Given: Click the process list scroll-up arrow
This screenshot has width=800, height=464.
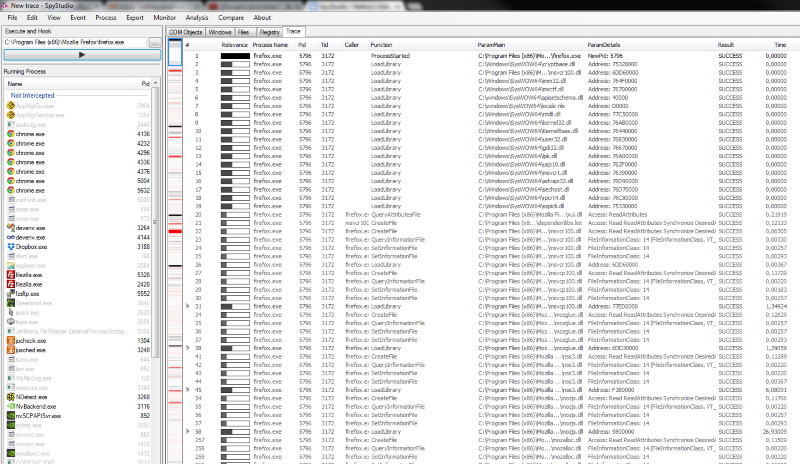Looking at the screenshot, I should click(155, 83).
